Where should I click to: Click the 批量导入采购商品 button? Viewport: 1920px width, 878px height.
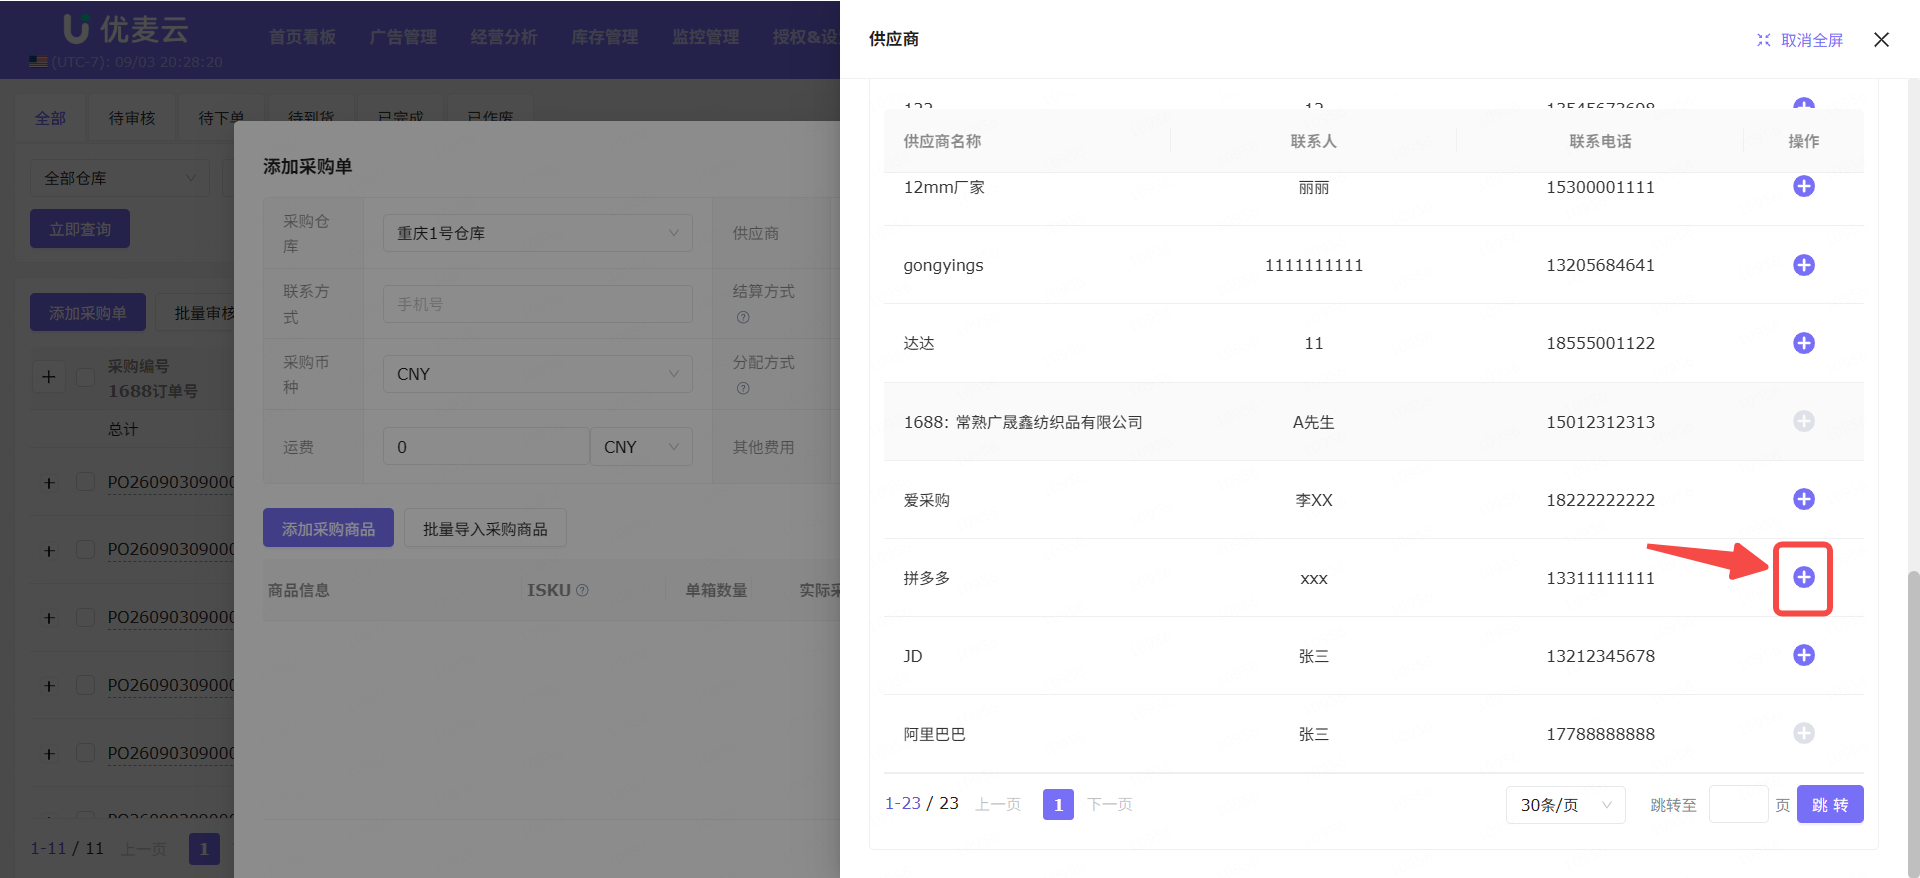click(x=485, y=528)
